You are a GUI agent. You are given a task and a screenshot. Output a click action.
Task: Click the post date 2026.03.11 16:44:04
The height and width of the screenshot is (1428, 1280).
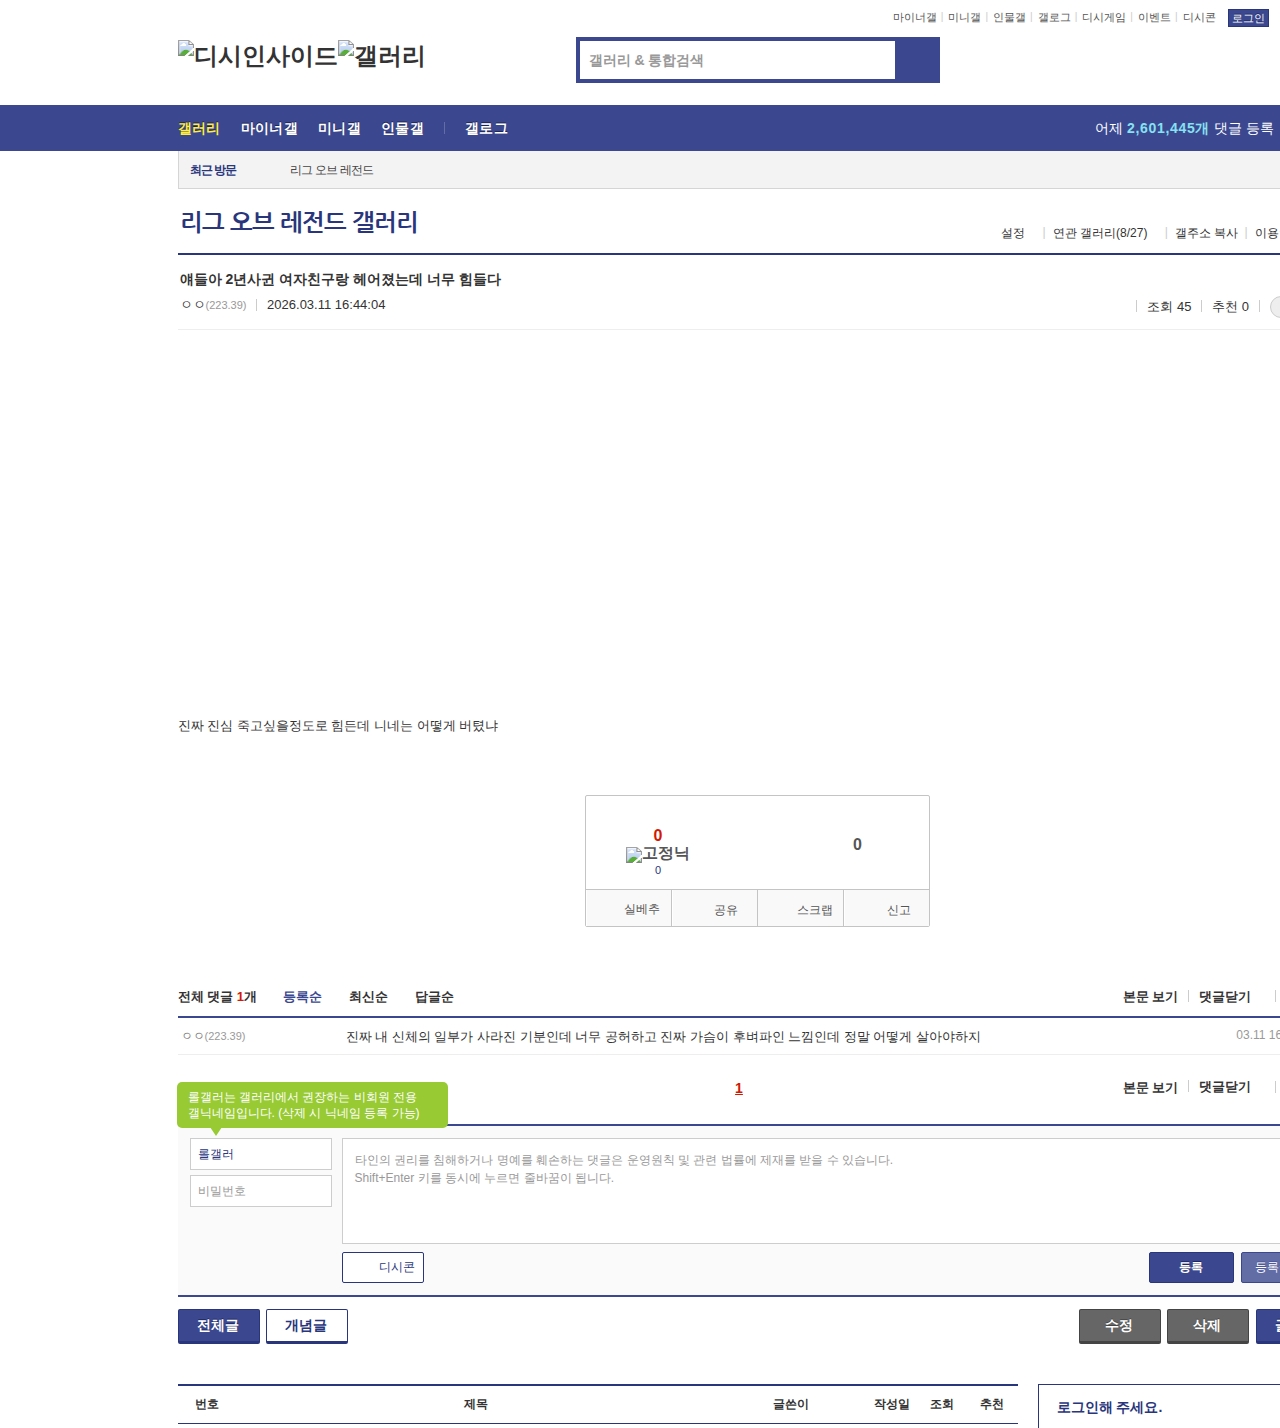pyautogui.click(x=326, y=305)
